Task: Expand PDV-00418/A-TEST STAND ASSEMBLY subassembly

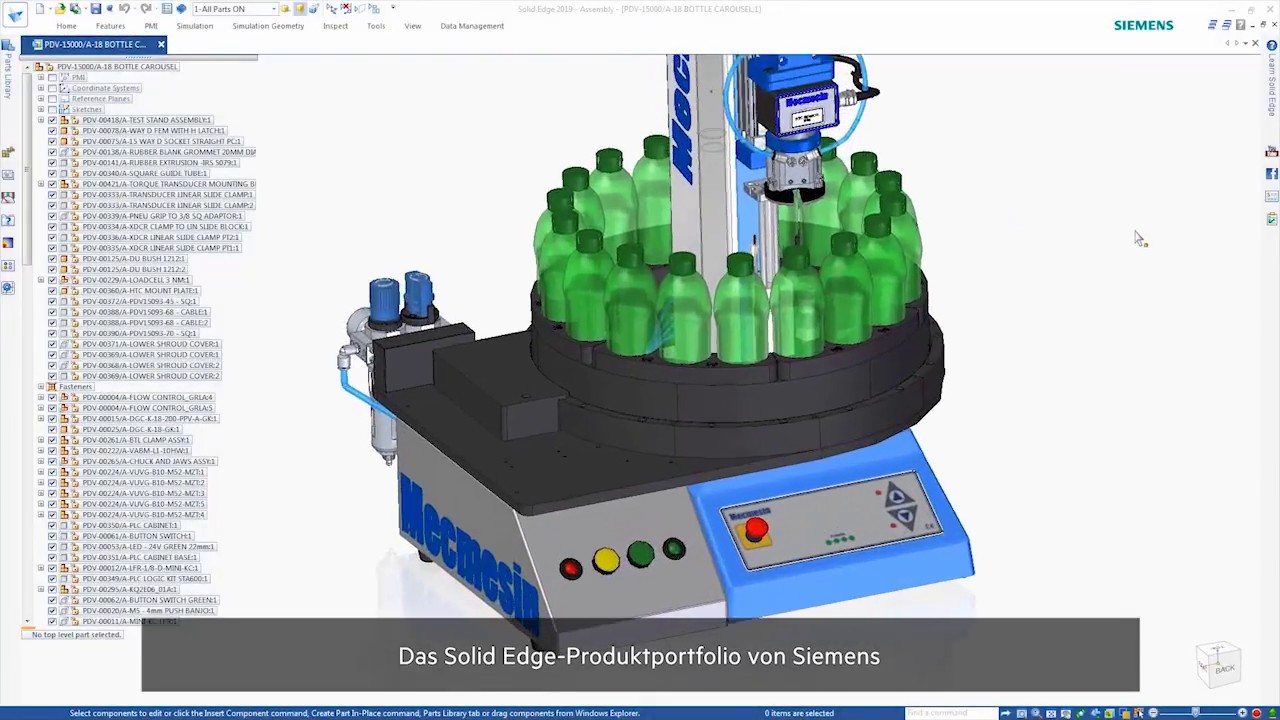Action: point(41,120)
